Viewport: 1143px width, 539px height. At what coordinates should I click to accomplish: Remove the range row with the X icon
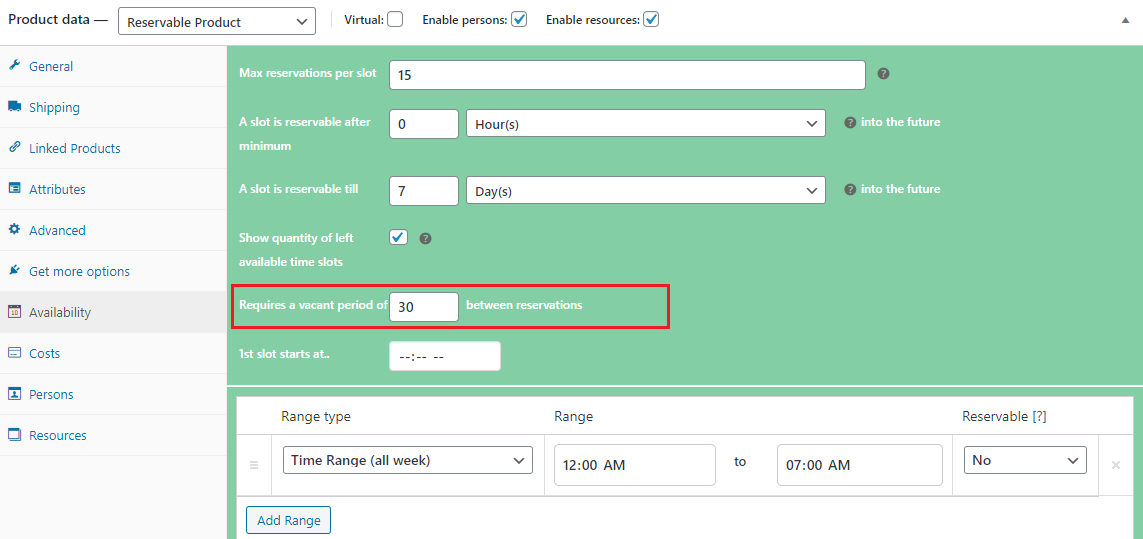(1116, 465)
